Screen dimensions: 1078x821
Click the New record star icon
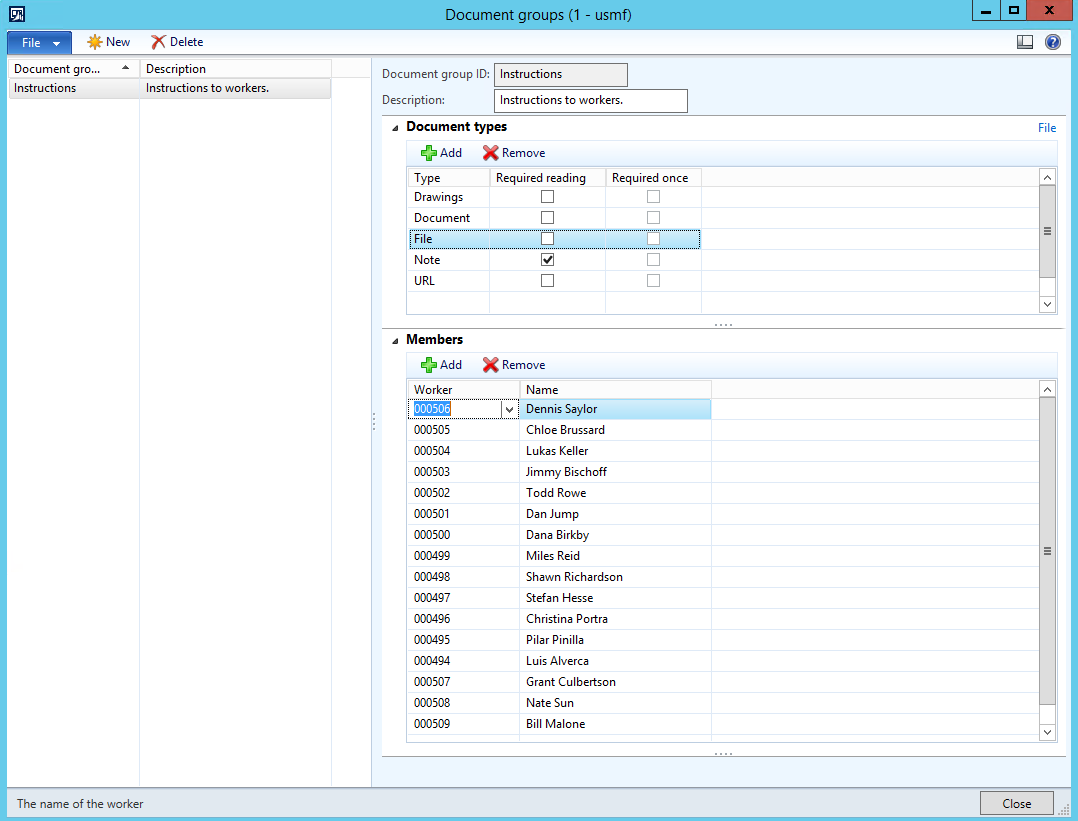pyautogui.click(x=95, y=42)
